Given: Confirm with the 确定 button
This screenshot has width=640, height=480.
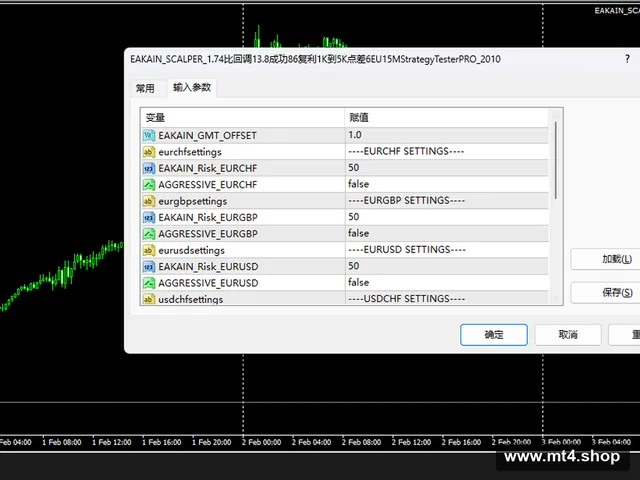Looking at the screenshot, I should [494, 335].
